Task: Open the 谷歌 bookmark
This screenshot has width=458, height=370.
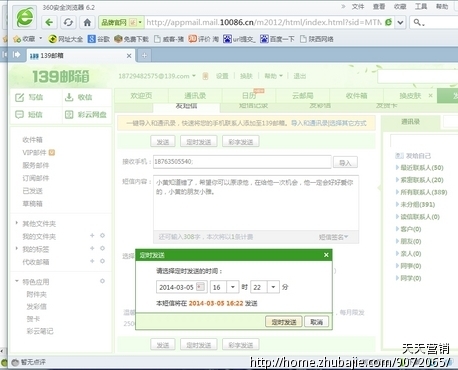Action: point(99,39)
